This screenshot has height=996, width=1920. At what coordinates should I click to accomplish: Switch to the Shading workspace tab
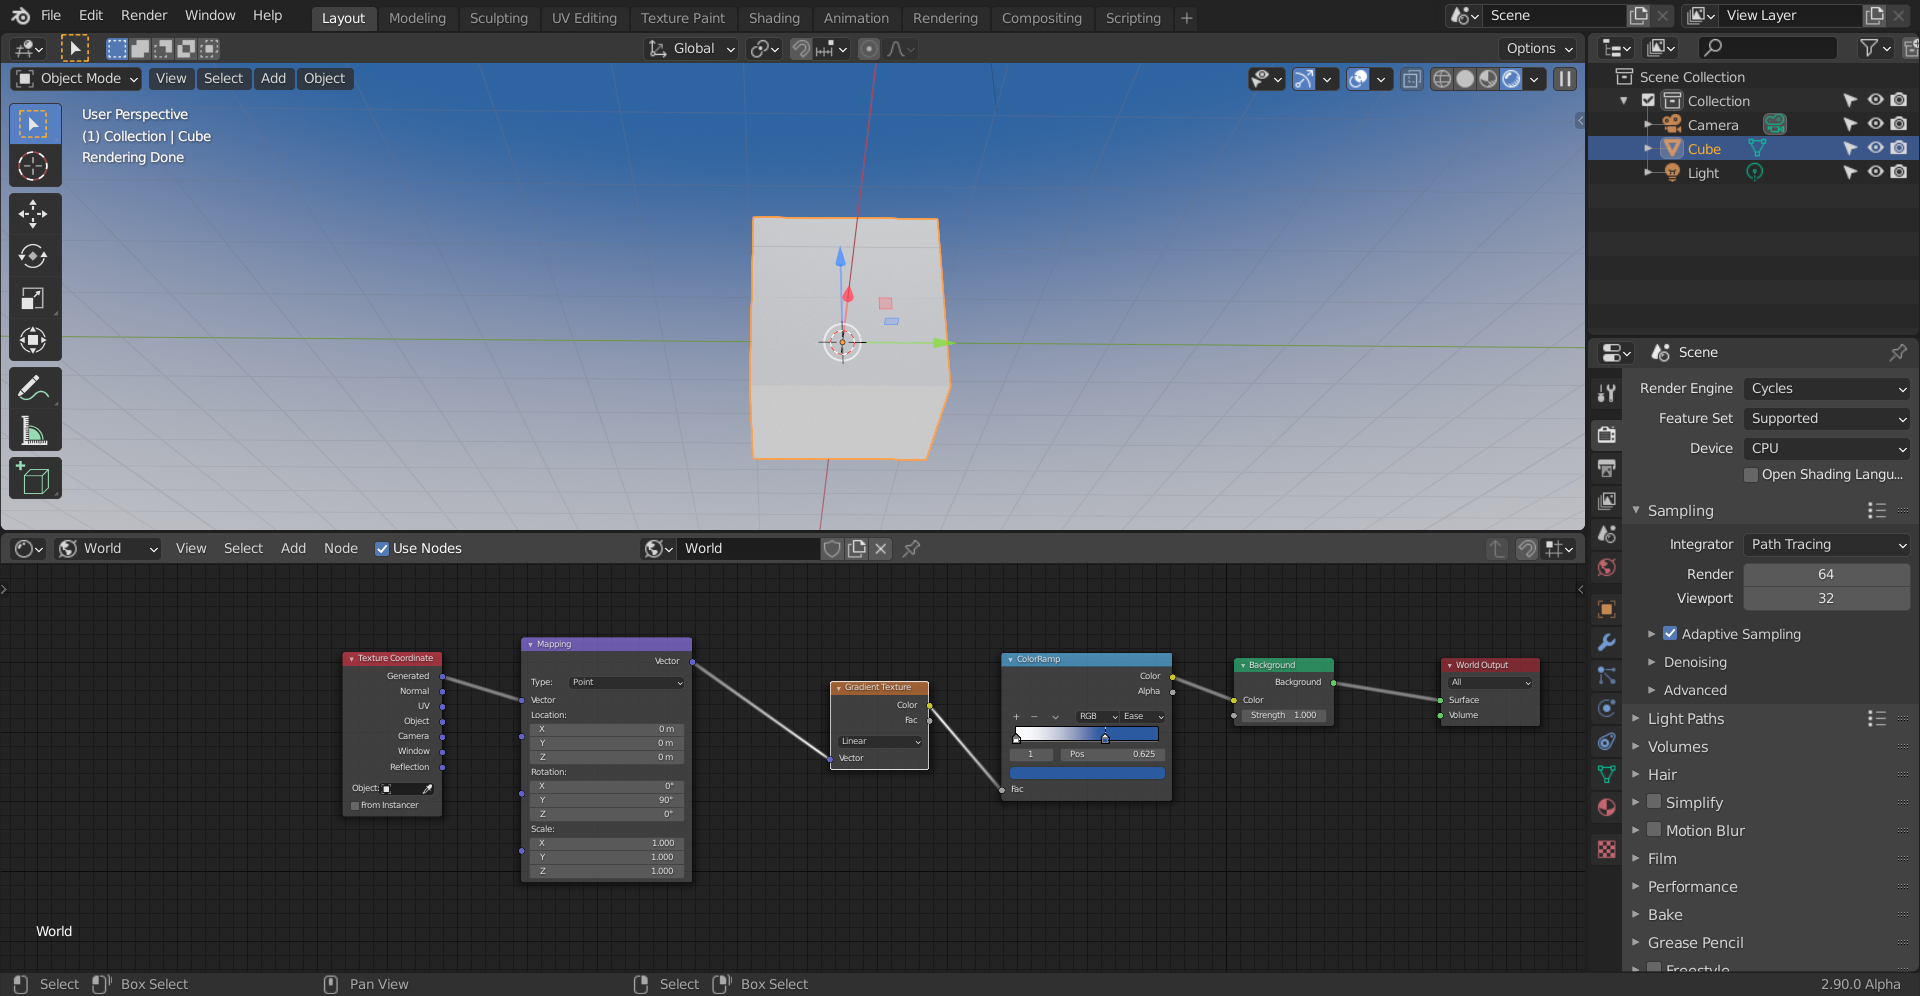point(773,18)
